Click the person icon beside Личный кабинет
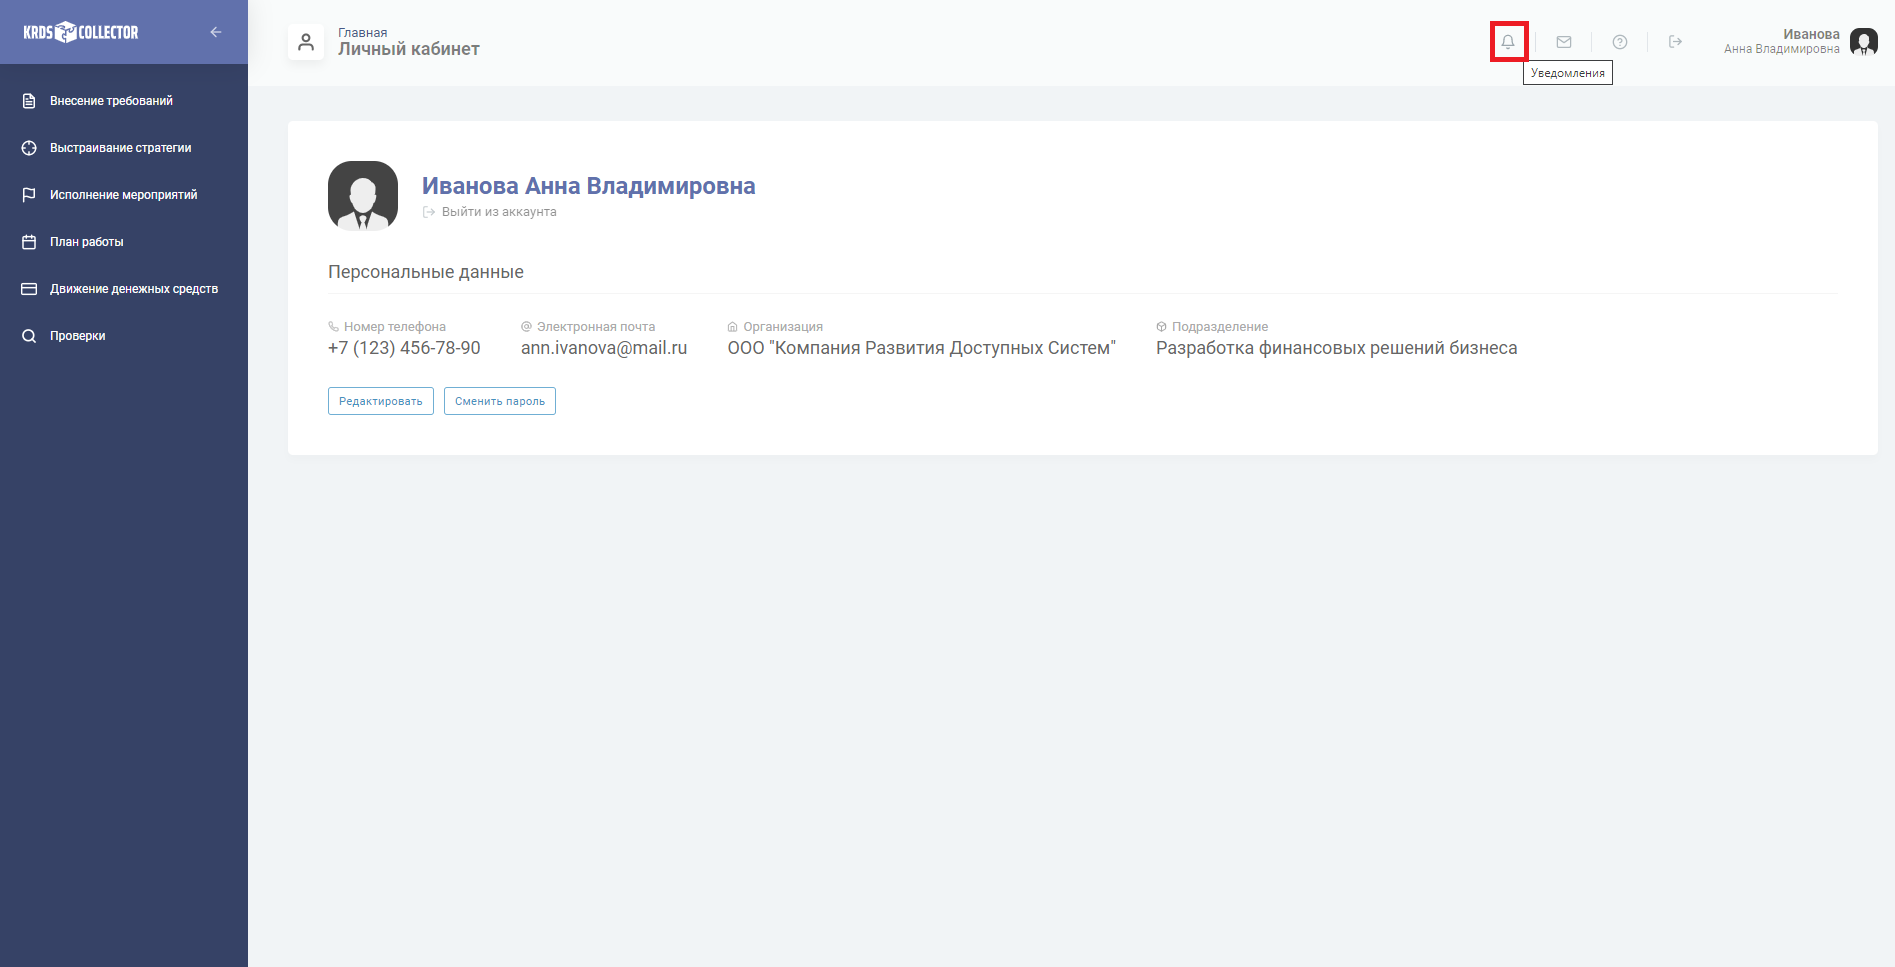The width and height of the screenshot is (1895, 967). pyautogui.click(x=306, y=42)
